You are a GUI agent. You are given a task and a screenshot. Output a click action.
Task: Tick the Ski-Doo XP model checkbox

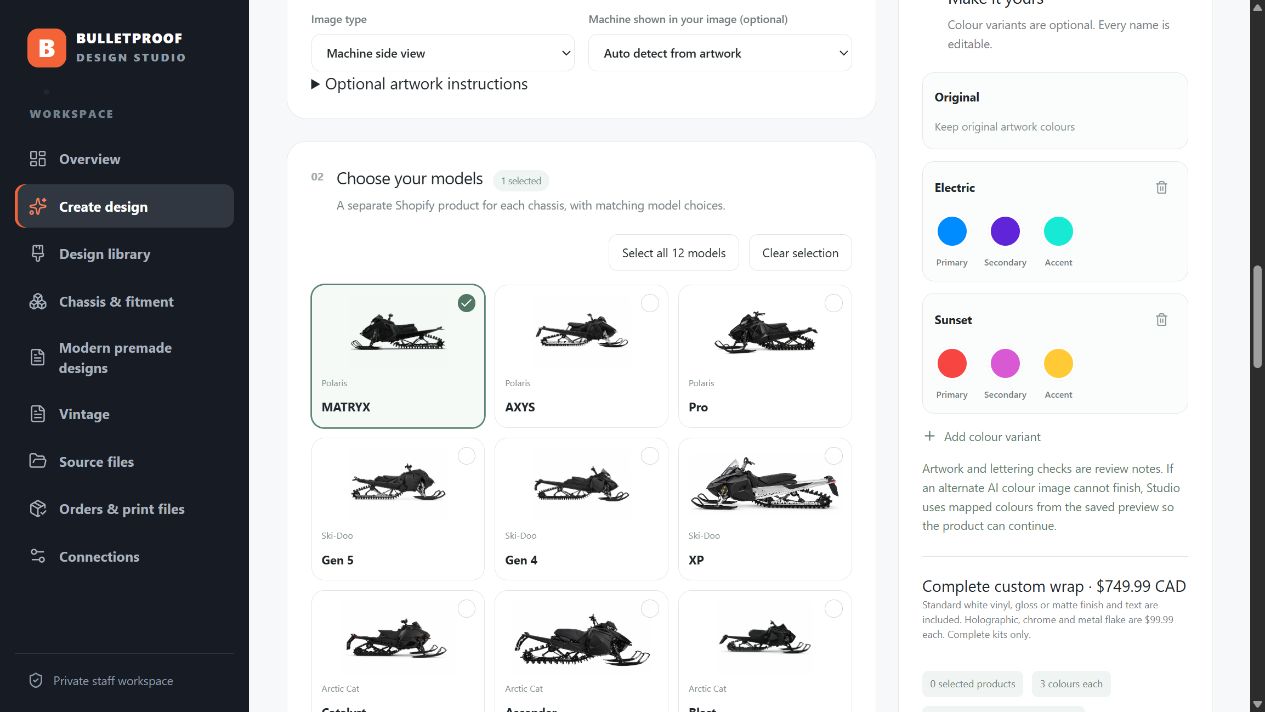pyautogui.click(x=833, y=456)
